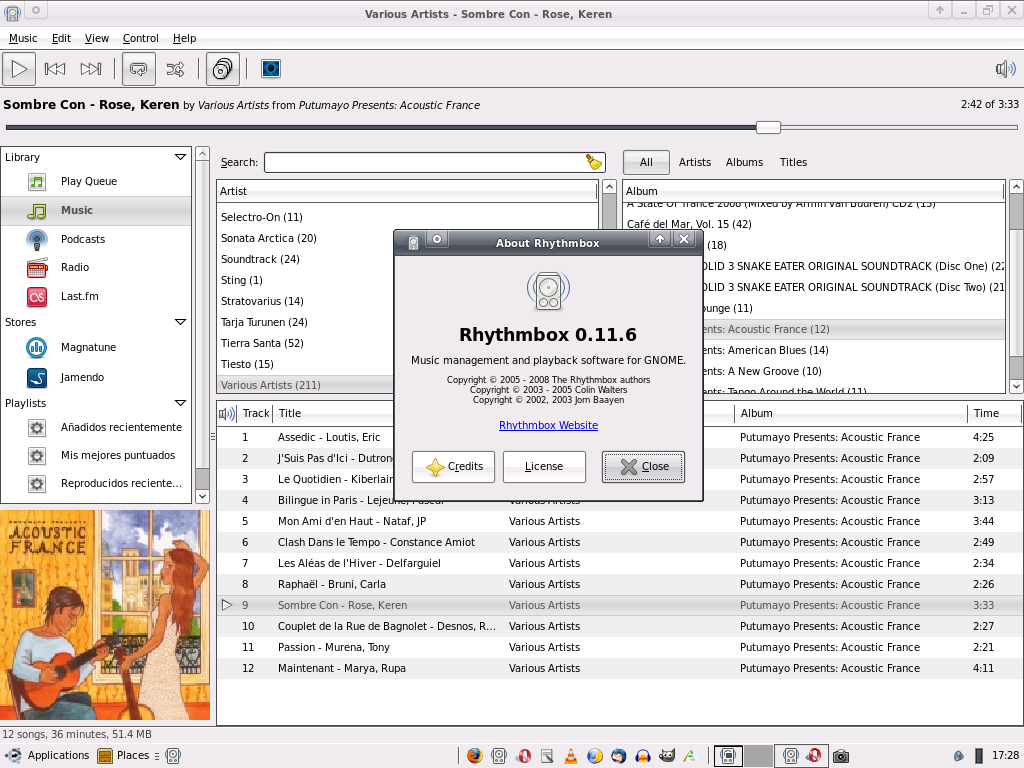Start playback with the Play button

click(19, 69)
